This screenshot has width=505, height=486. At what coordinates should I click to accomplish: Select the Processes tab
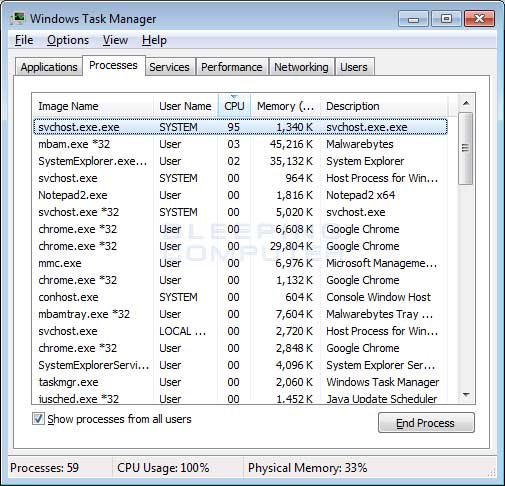click(x=113, y=65)
